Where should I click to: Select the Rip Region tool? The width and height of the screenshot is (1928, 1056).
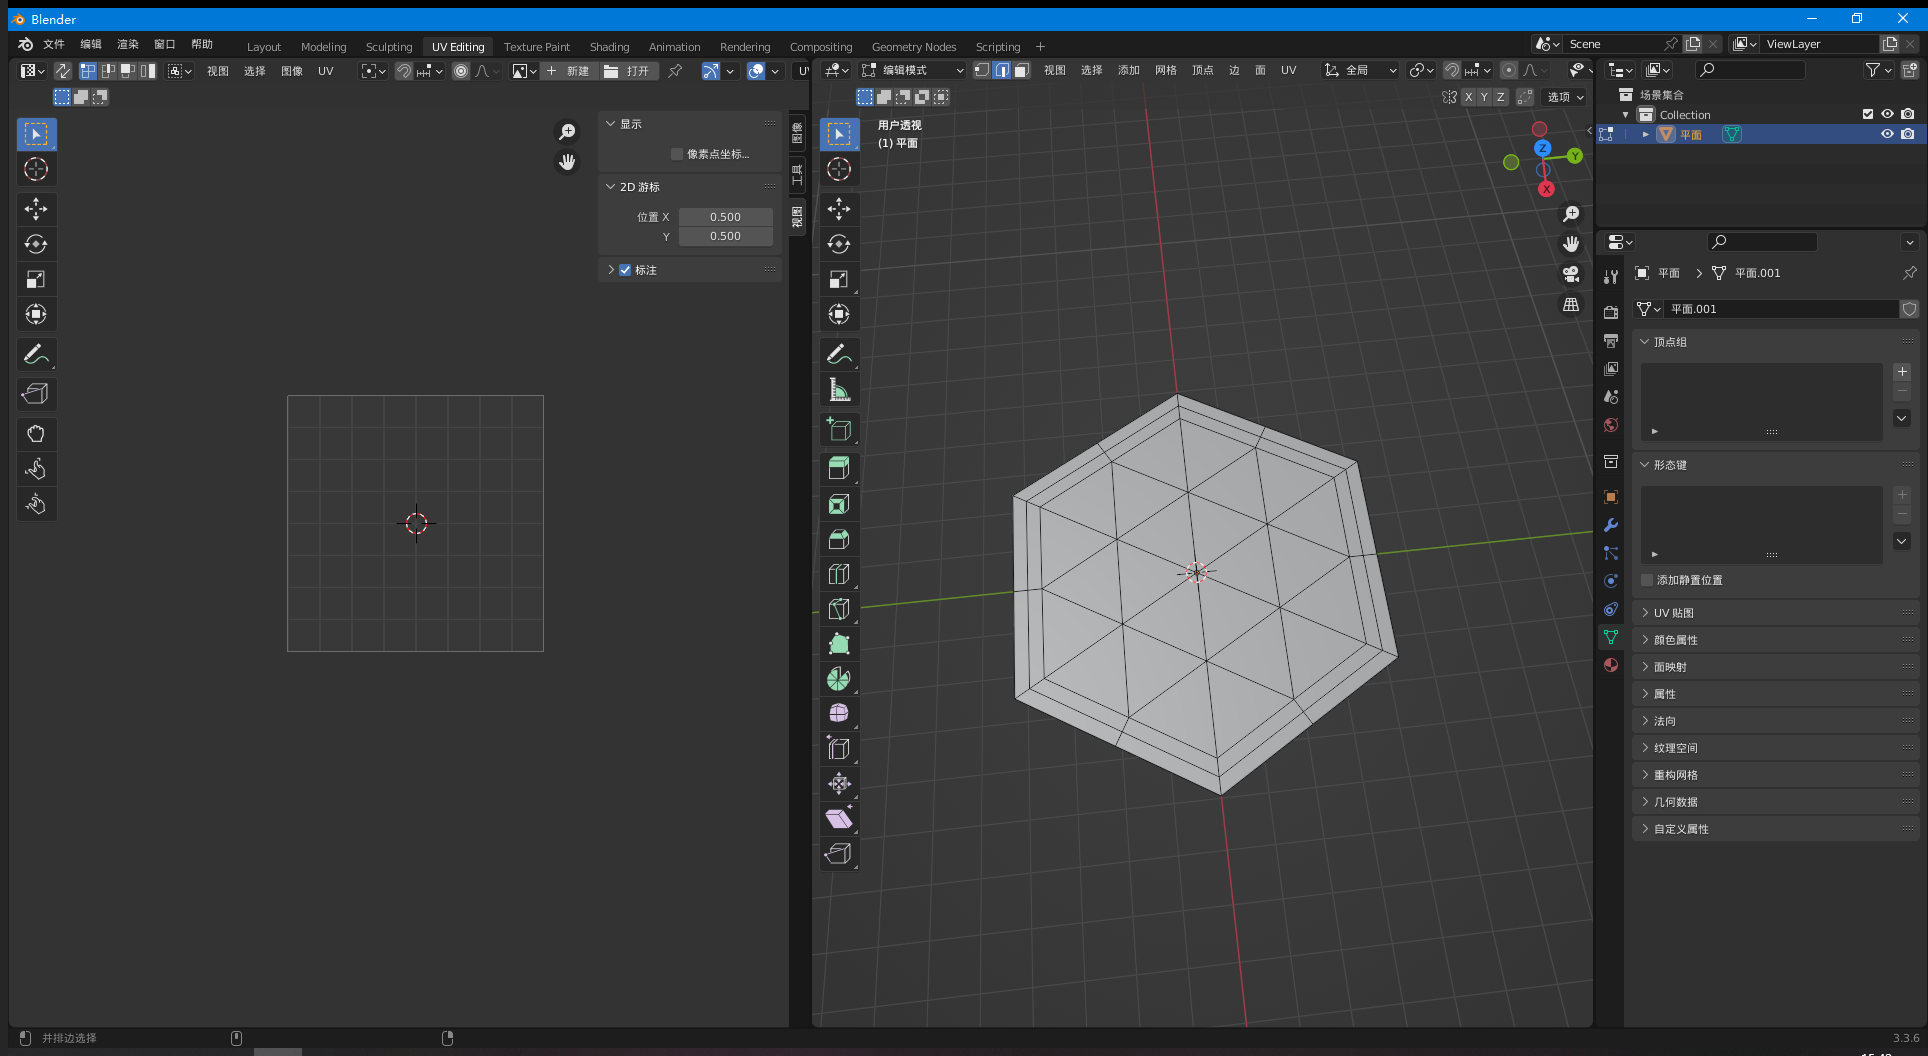click(839, 853)
